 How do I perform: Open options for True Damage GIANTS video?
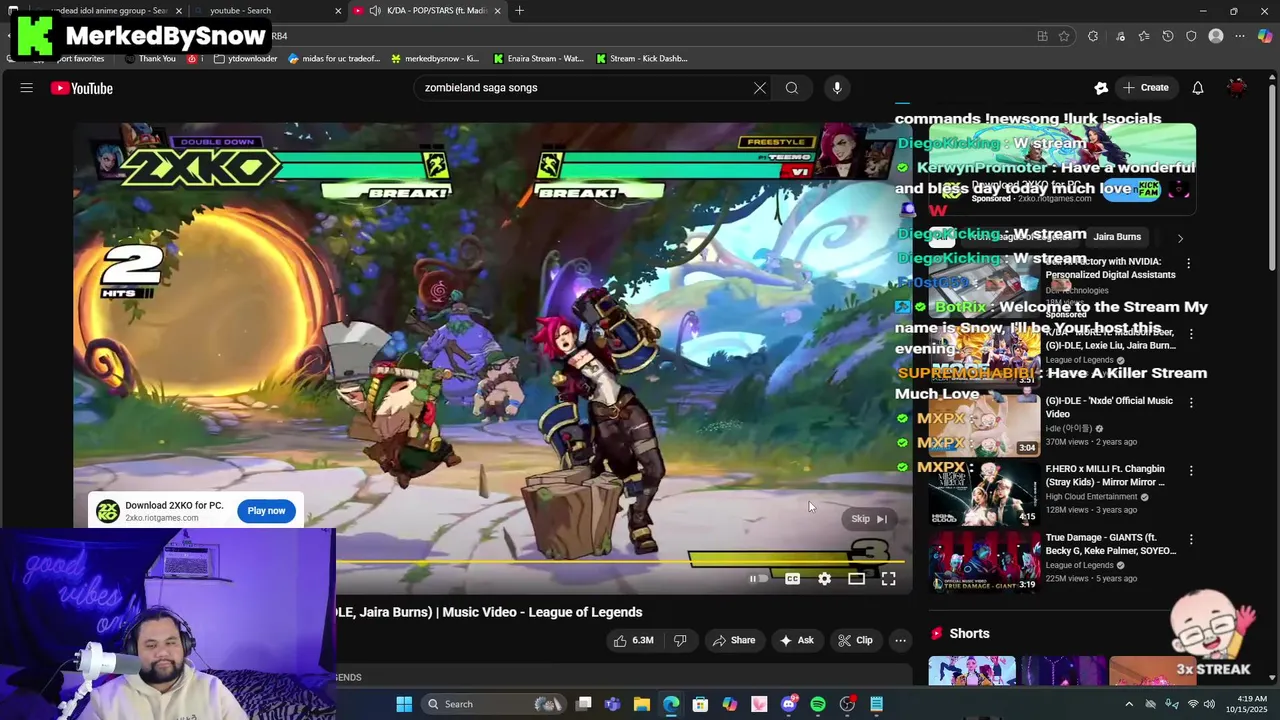click(x=1191, y=539)
